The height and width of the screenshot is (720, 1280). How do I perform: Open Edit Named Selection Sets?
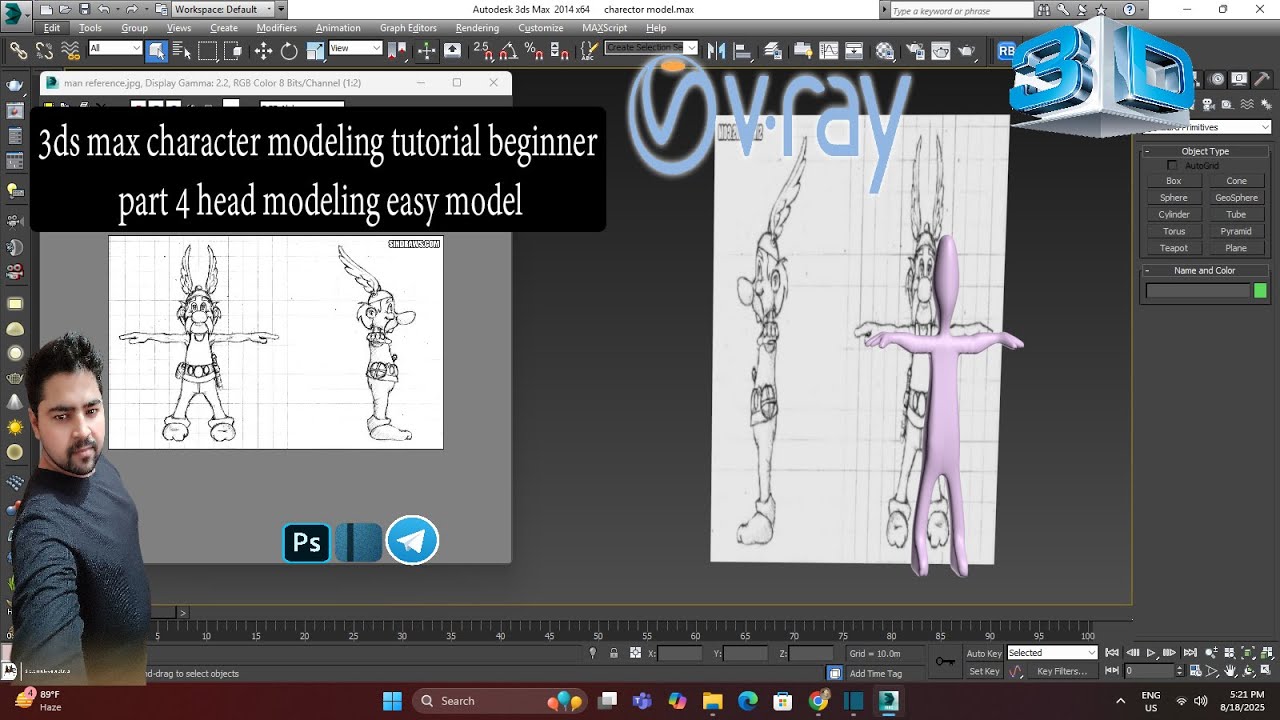click(x=590, y=50)
